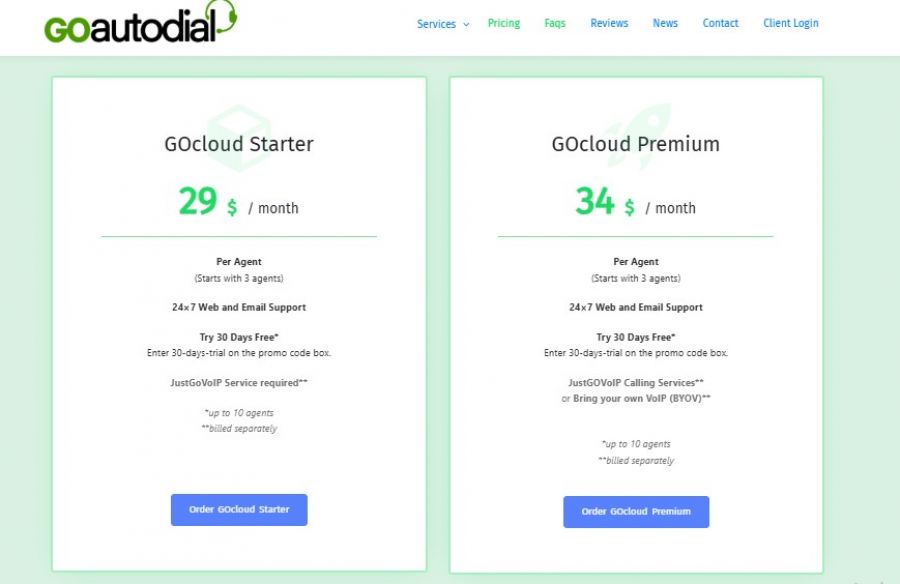Viewport: 900px width, 584px height.
Task: Visit the News section
Action: pos(664,23)
